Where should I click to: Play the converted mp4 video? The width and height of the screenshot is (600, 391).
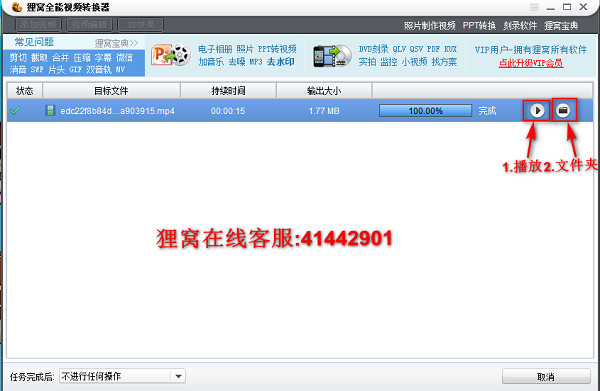tap(537, 111)
